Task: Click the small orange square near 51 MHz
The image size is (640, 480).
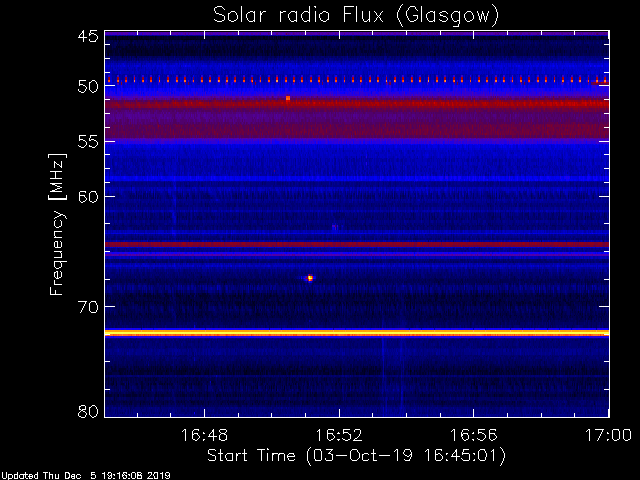Action: (288, 98)
